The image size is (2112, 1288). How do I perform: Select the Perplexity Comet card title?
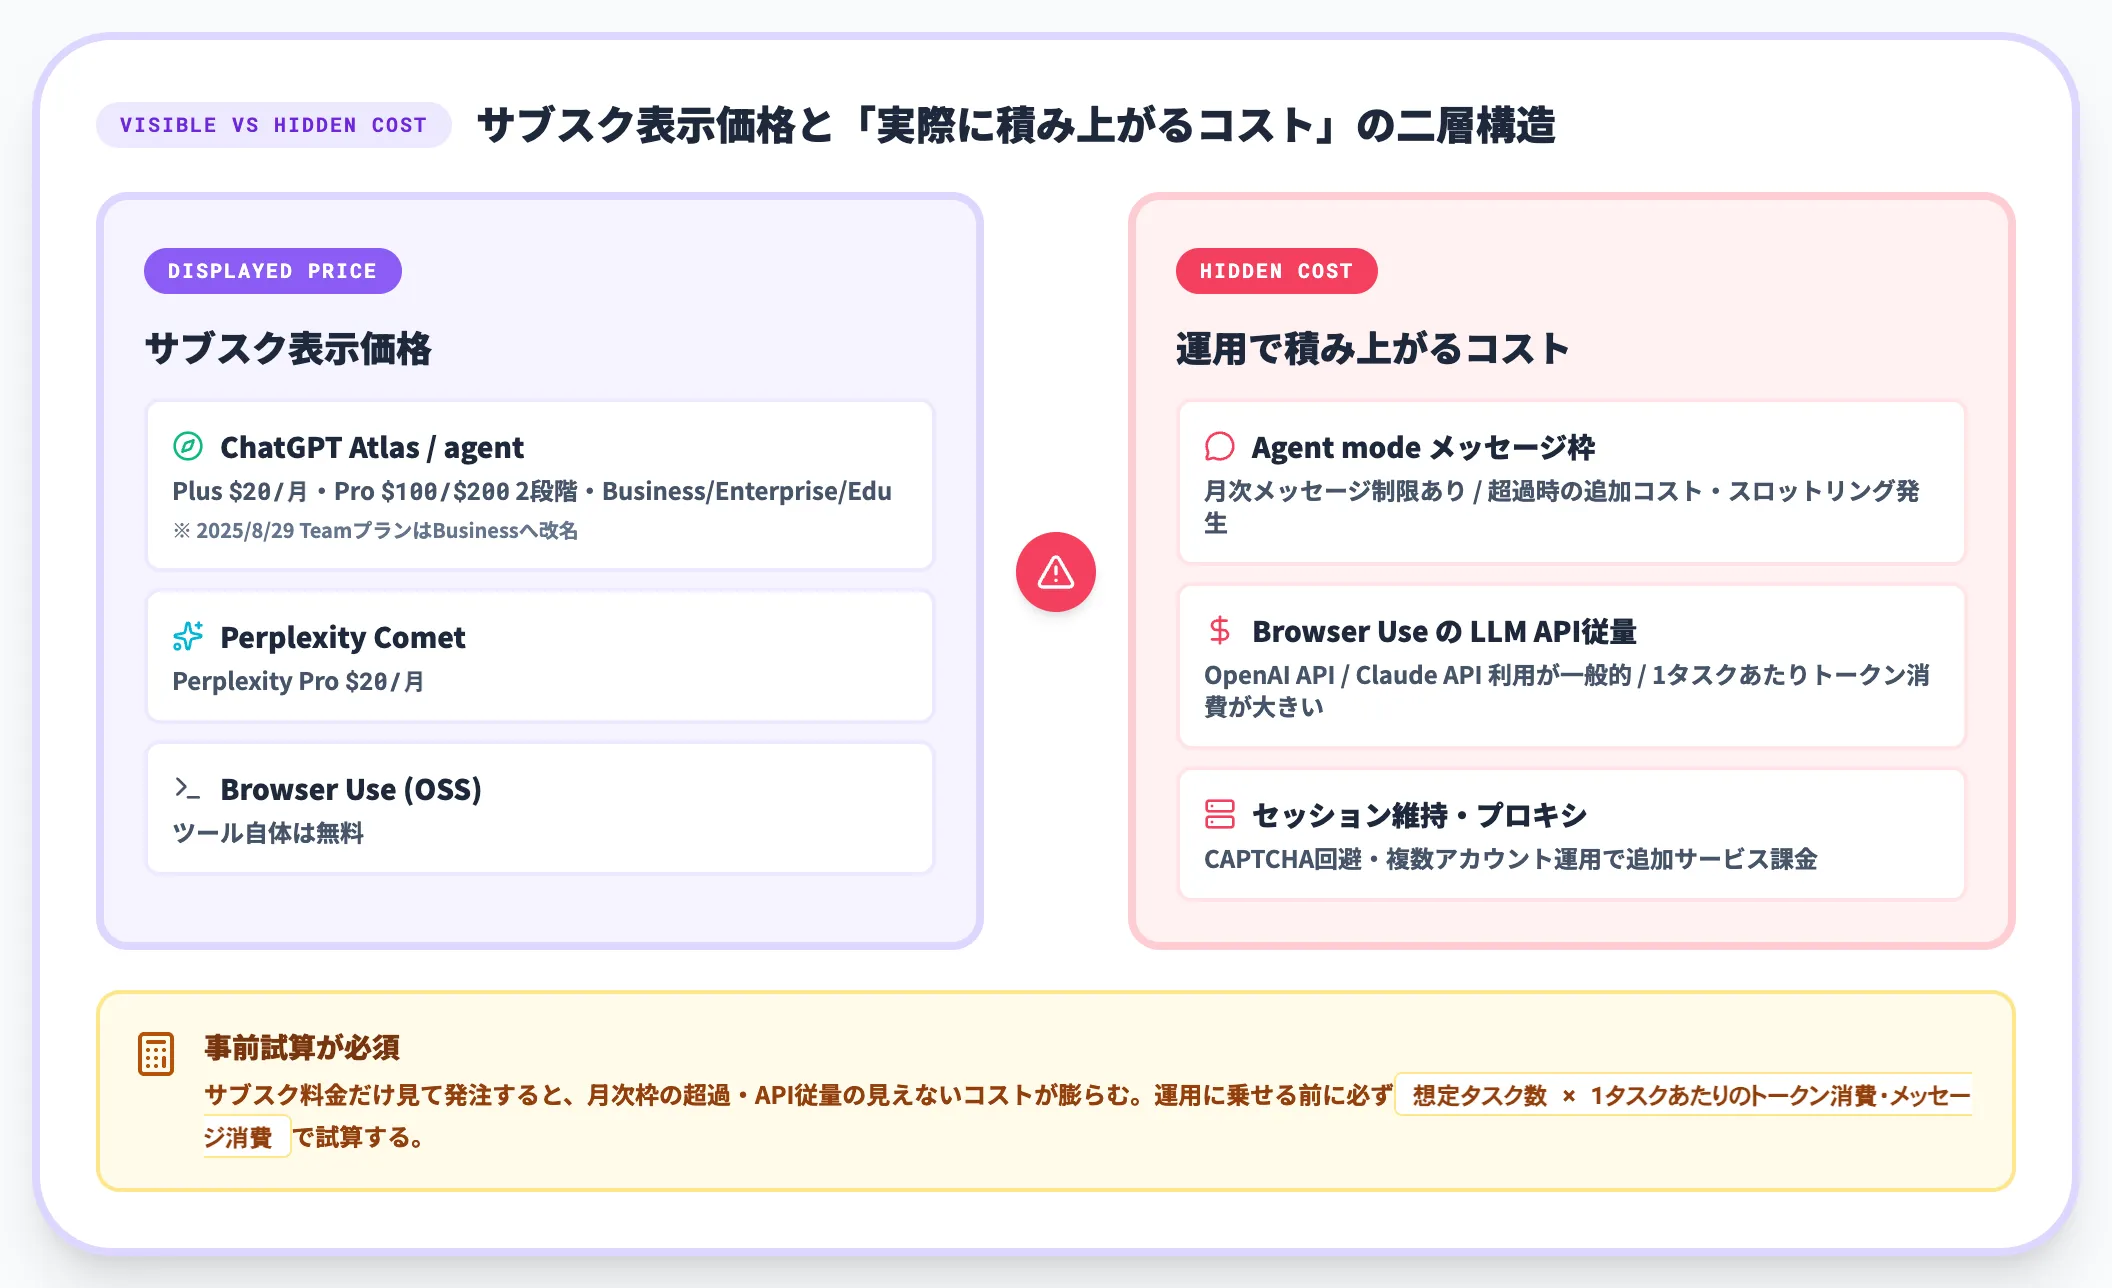343,637
